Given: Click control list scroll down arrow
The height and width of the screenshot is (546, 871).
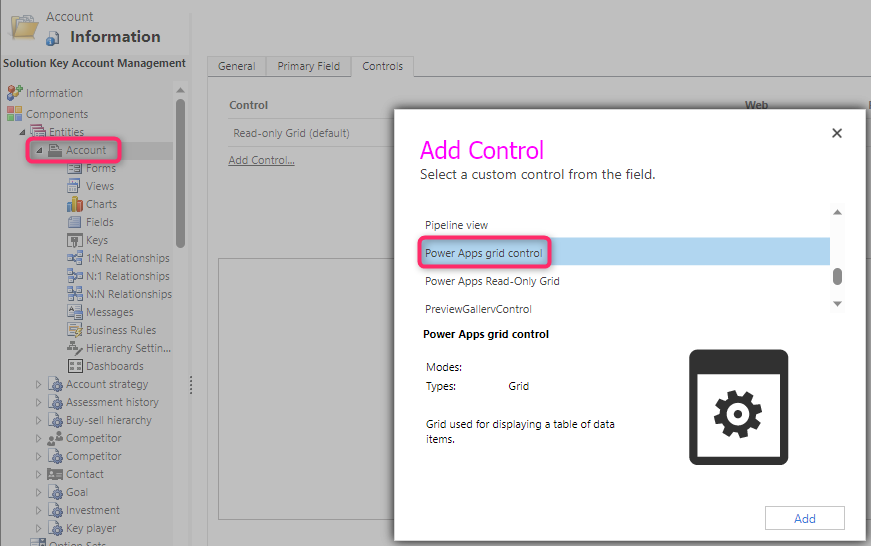Looking at the screenshot, I should [837, 304].
